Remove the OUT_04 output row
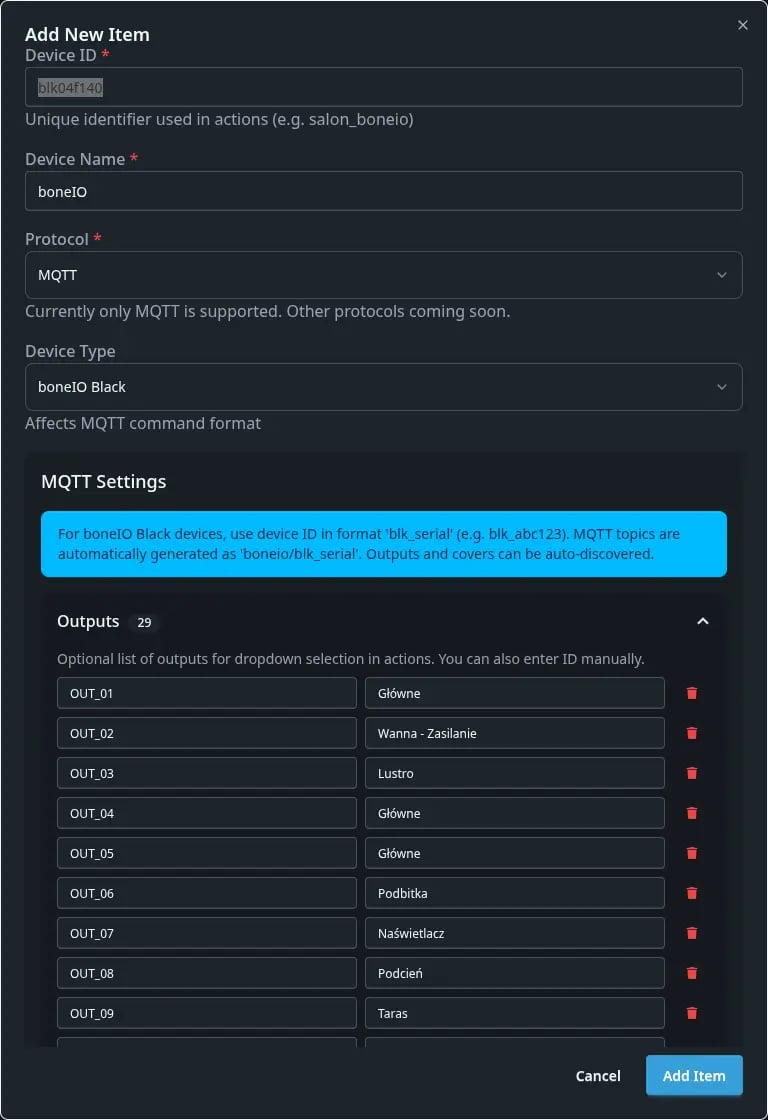Screen dimensions: 768x1120 point(692,813)
